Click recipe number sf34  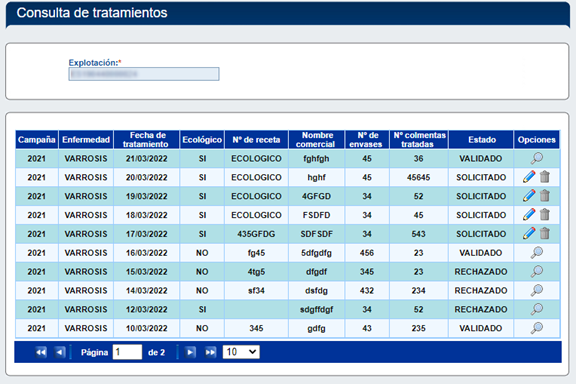[x=256, y=291]
